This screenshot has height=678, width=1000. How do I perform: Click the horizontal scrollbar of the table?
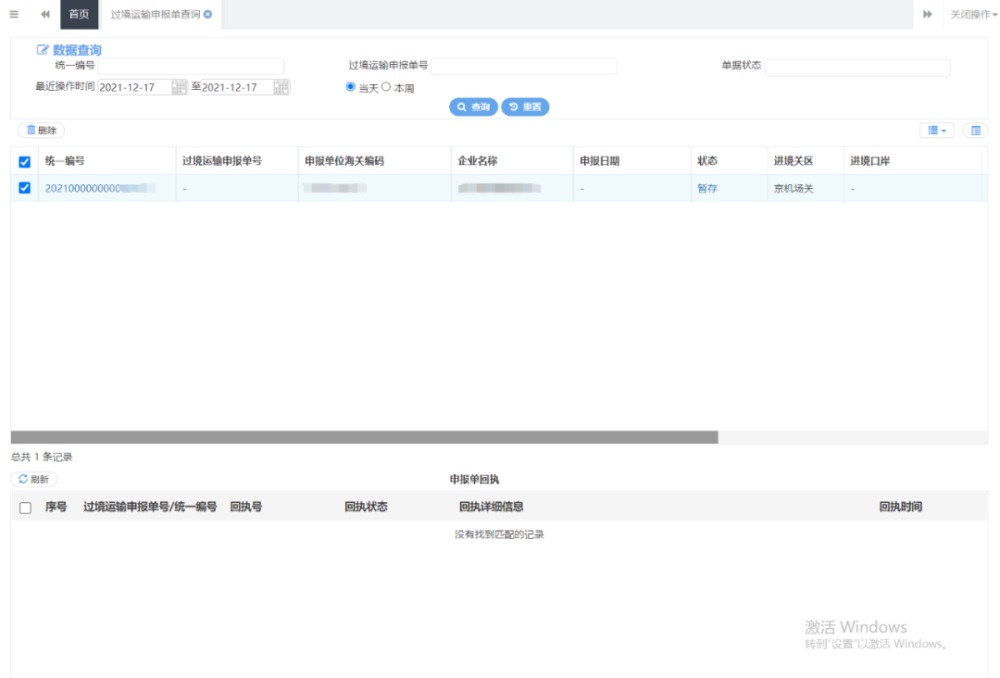[x=364, y=437]
